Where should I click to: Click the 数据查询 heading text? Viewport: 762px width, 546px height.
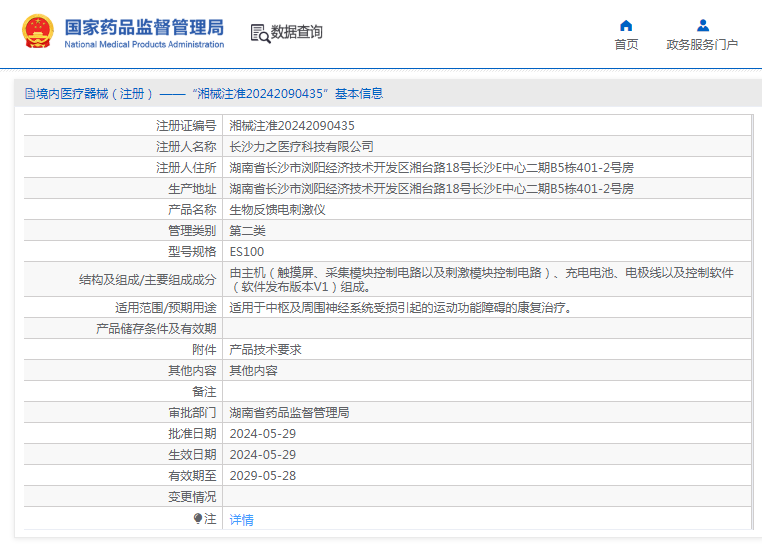tap(296, 32)
